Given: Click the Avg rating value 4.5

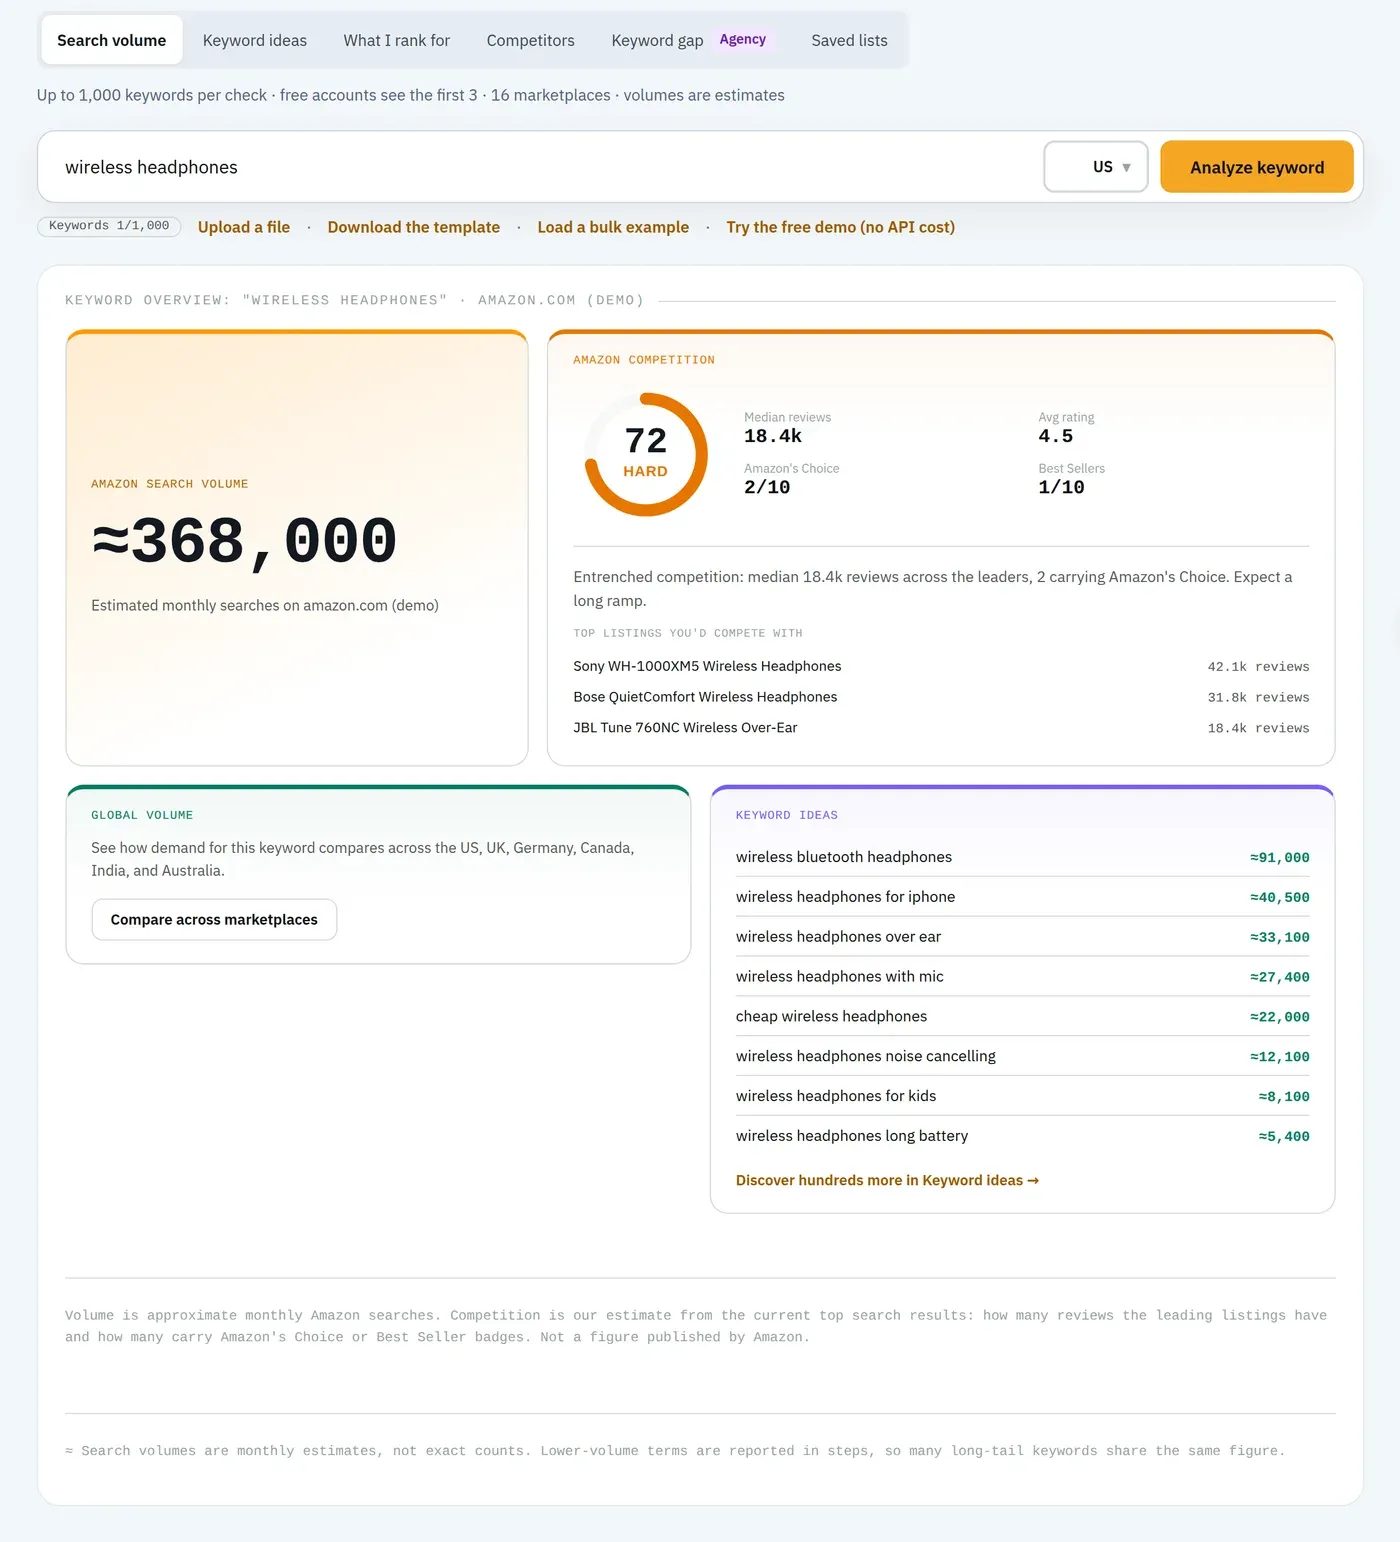Looking at the screenshot, I should (1056, 436).
